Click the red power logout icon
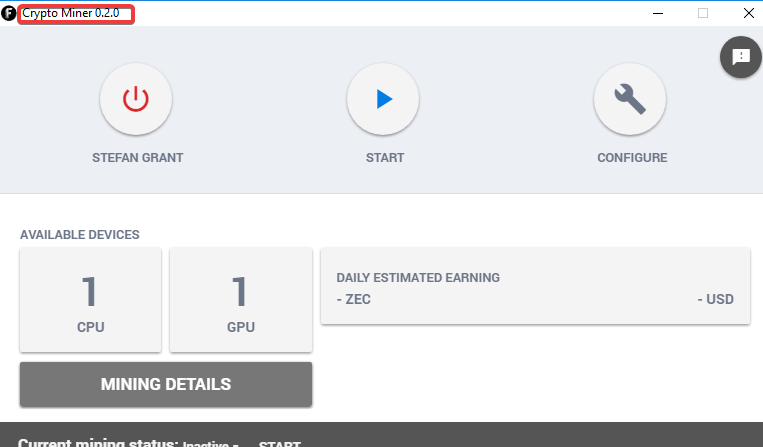 coord(136,99)
